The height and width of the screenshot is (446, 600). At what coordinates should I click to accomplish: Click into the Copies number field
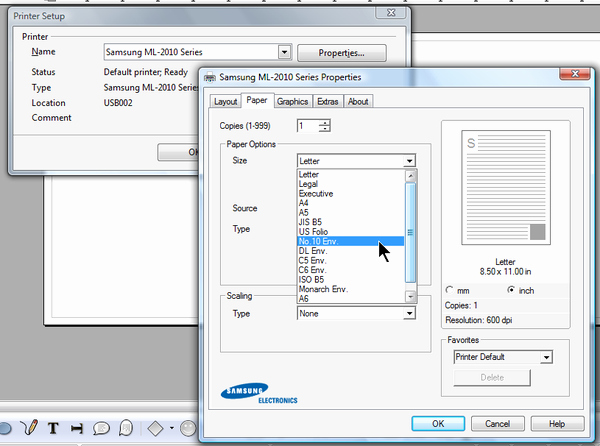pyautogui.click(x=308, y=125)
